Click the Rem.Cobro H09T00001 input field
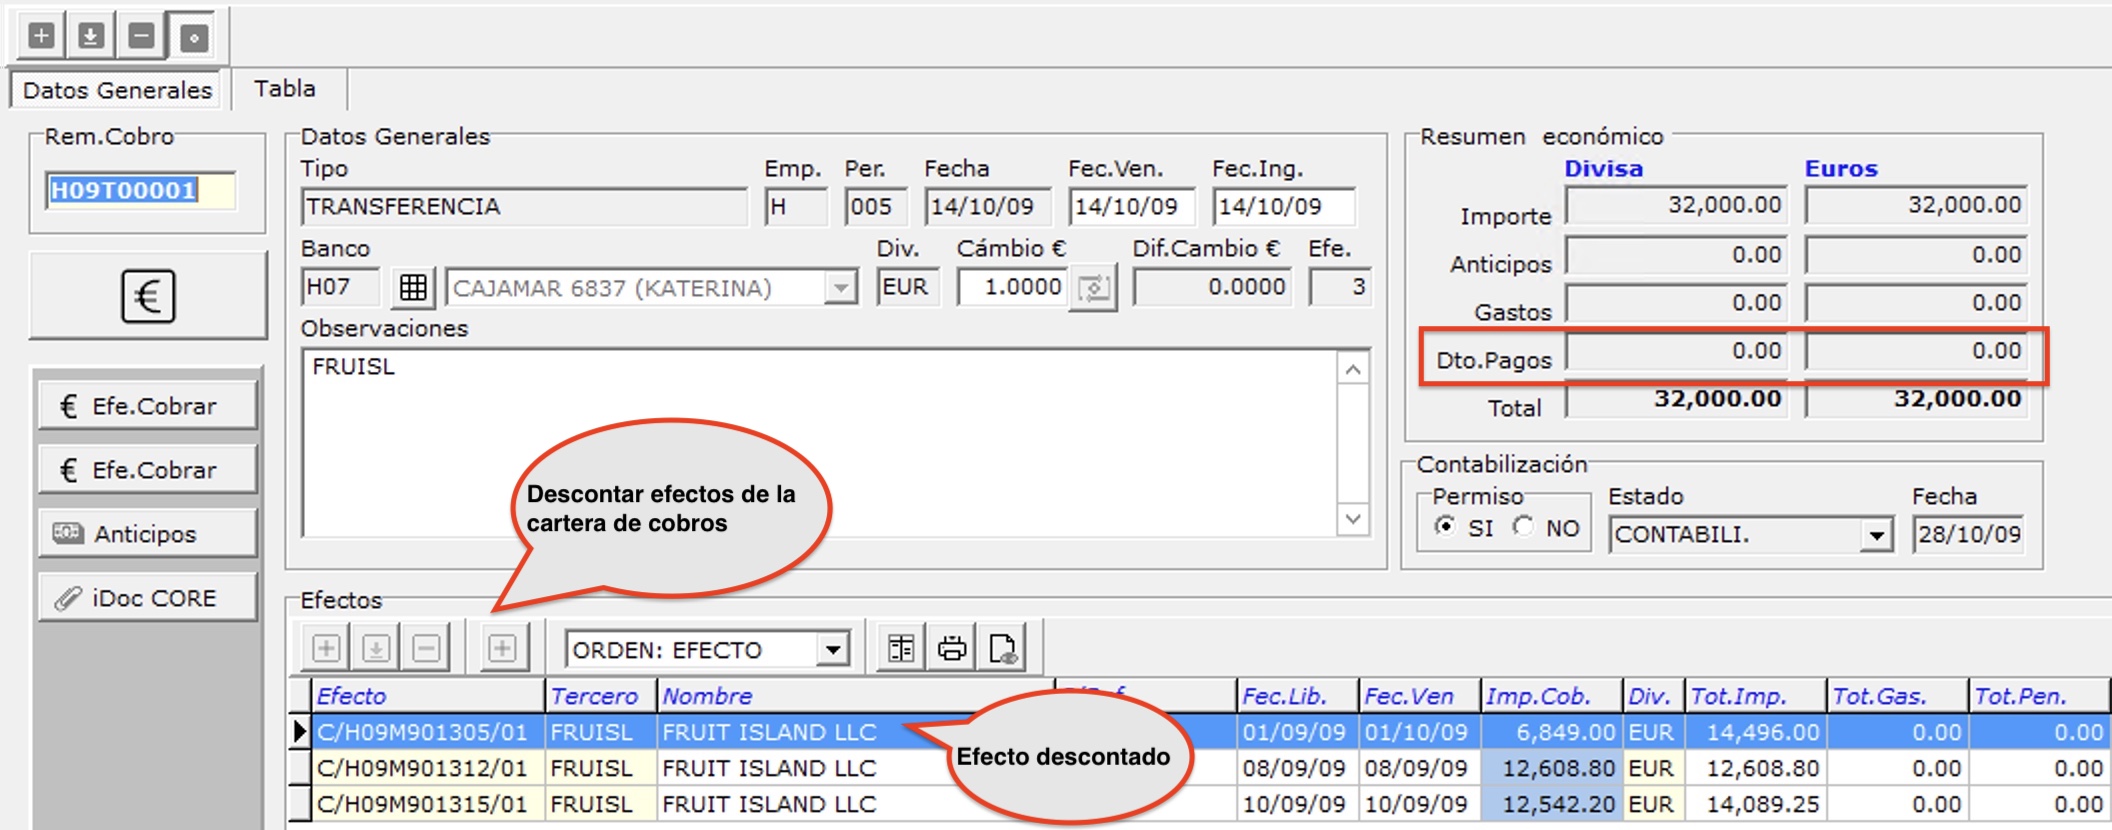This screenshot has width=2112, height=830. (140, 191)
